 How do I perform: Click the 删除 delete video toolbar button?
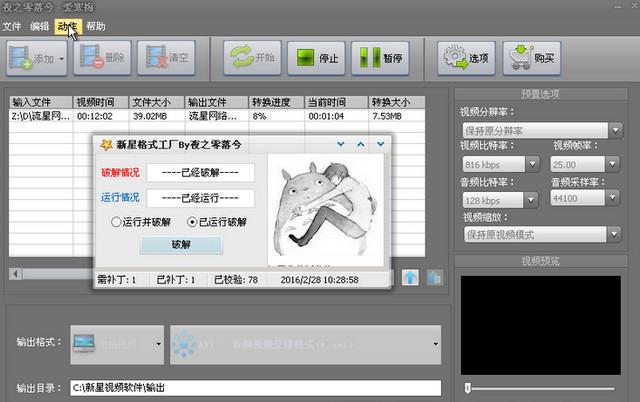pyautogui.click(x=102, y=58)
